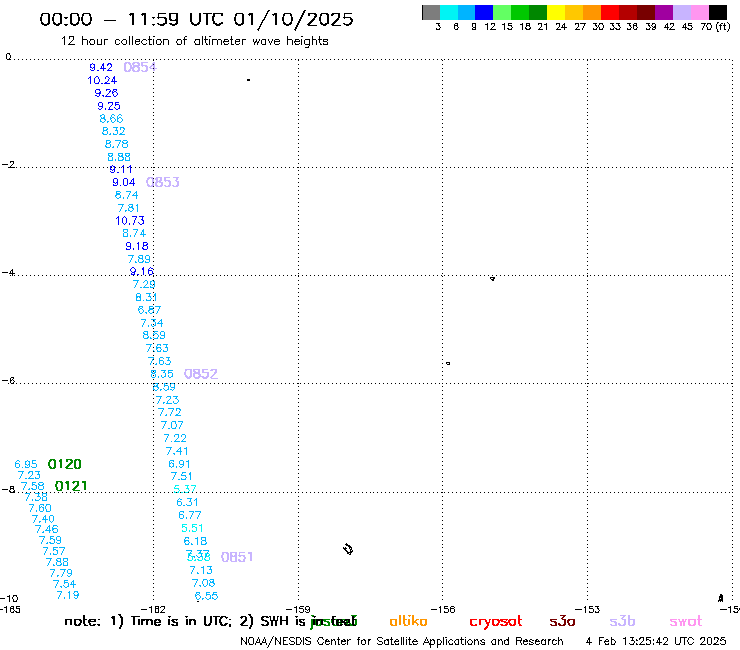740x650 pixels.
Task: Click the pink swatch in the color scale
Action: (x=699, y=12)
